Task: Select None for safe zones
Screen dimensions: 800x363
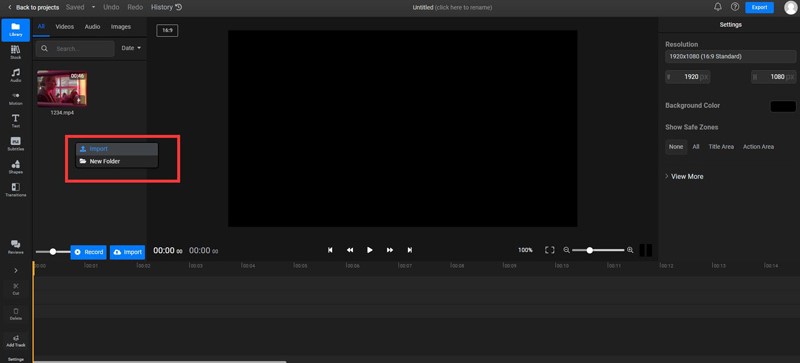Action: tap(676, 147)
